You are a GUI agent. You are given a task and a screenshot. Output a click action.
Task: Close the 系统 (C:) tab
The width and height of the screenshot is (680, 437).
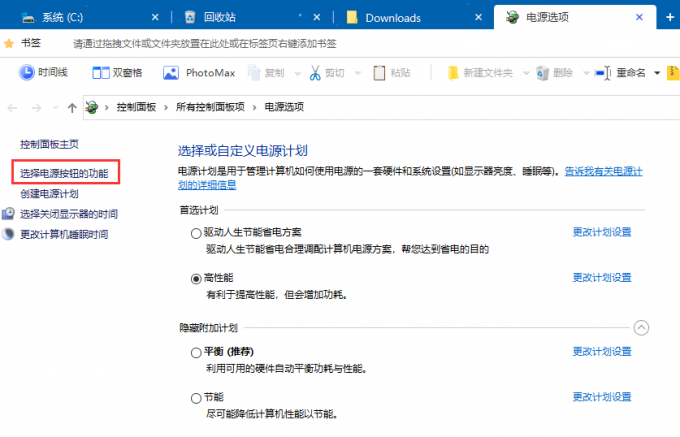tap(155, 17)
